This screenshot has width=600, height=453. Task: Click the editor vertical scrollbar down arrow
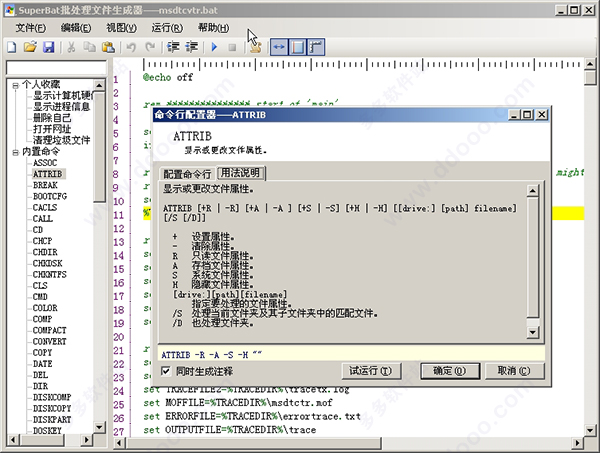[x=590, y=430]
